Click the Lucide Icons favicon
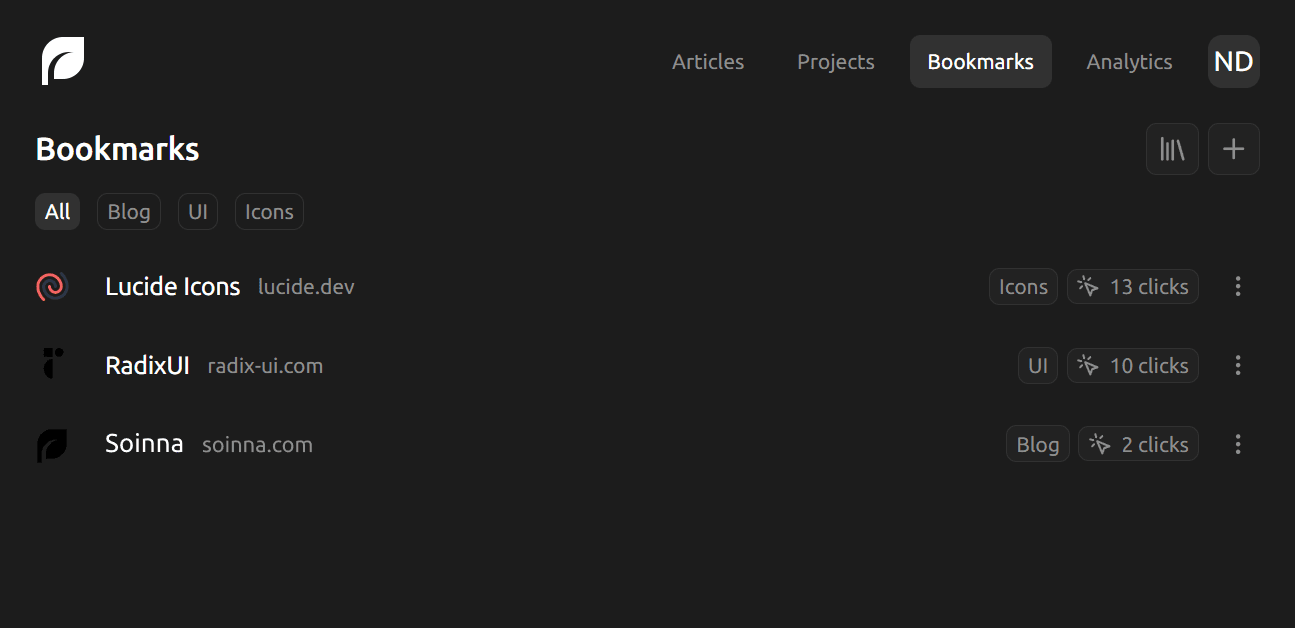 click(52, 286)
